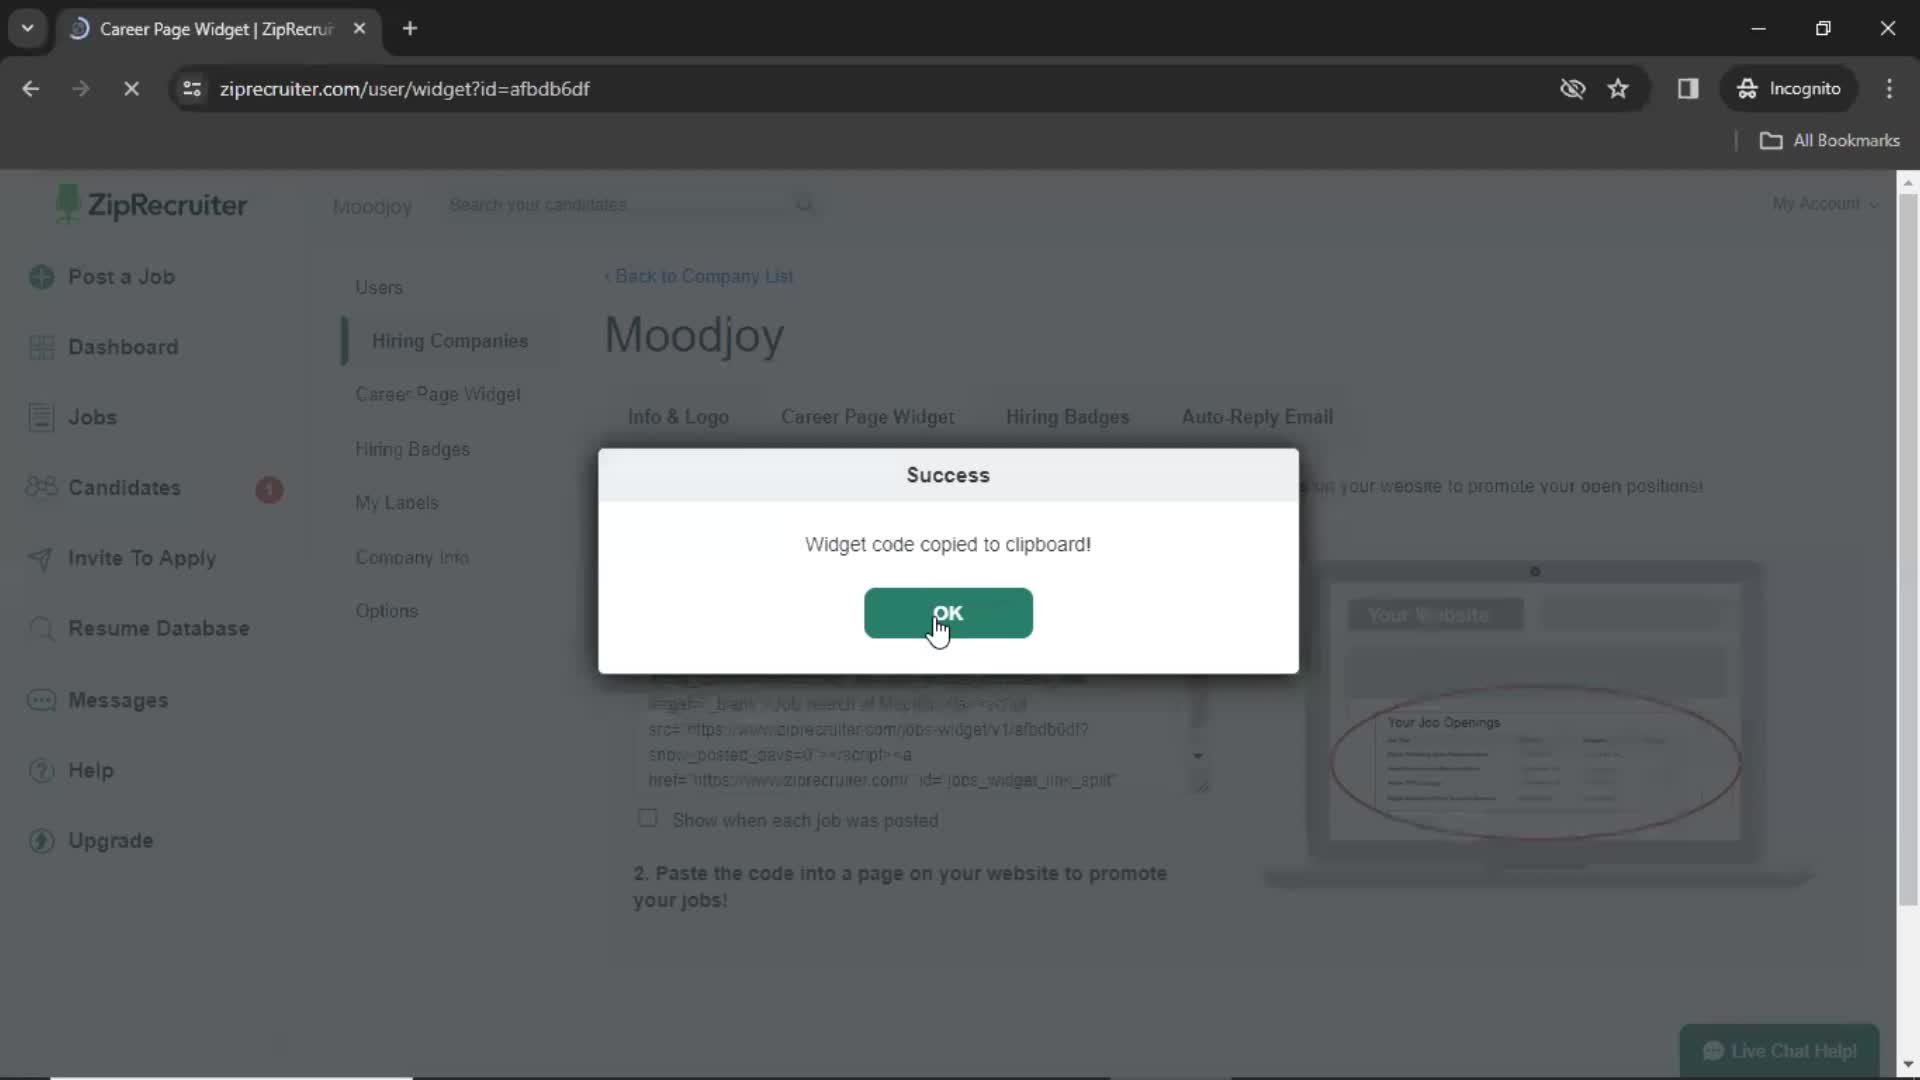
Task: Click OK to dismiss success dialog
Action: tap(948, 612)
